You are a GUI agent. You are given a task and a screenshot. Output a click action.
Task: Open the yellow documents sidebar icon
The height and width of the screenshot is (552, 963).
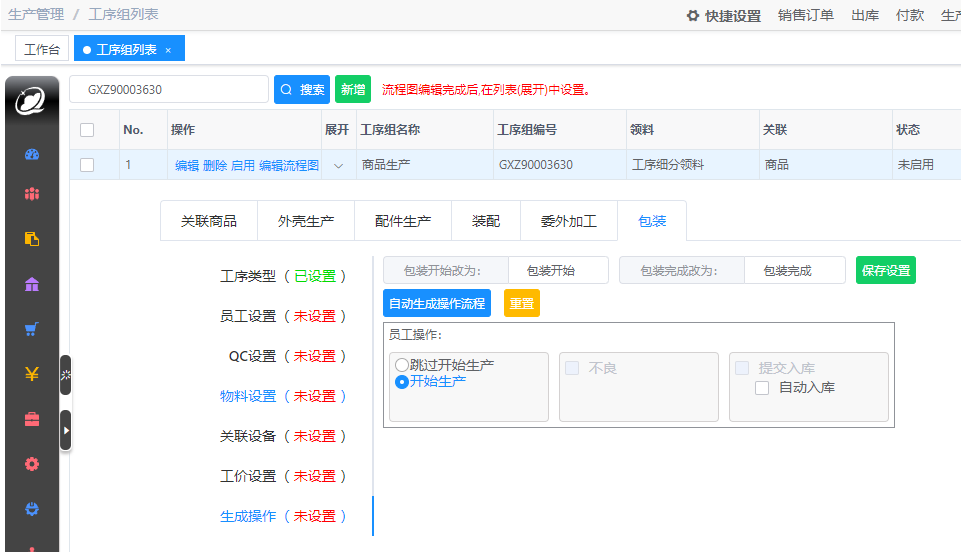pos(32,239)
